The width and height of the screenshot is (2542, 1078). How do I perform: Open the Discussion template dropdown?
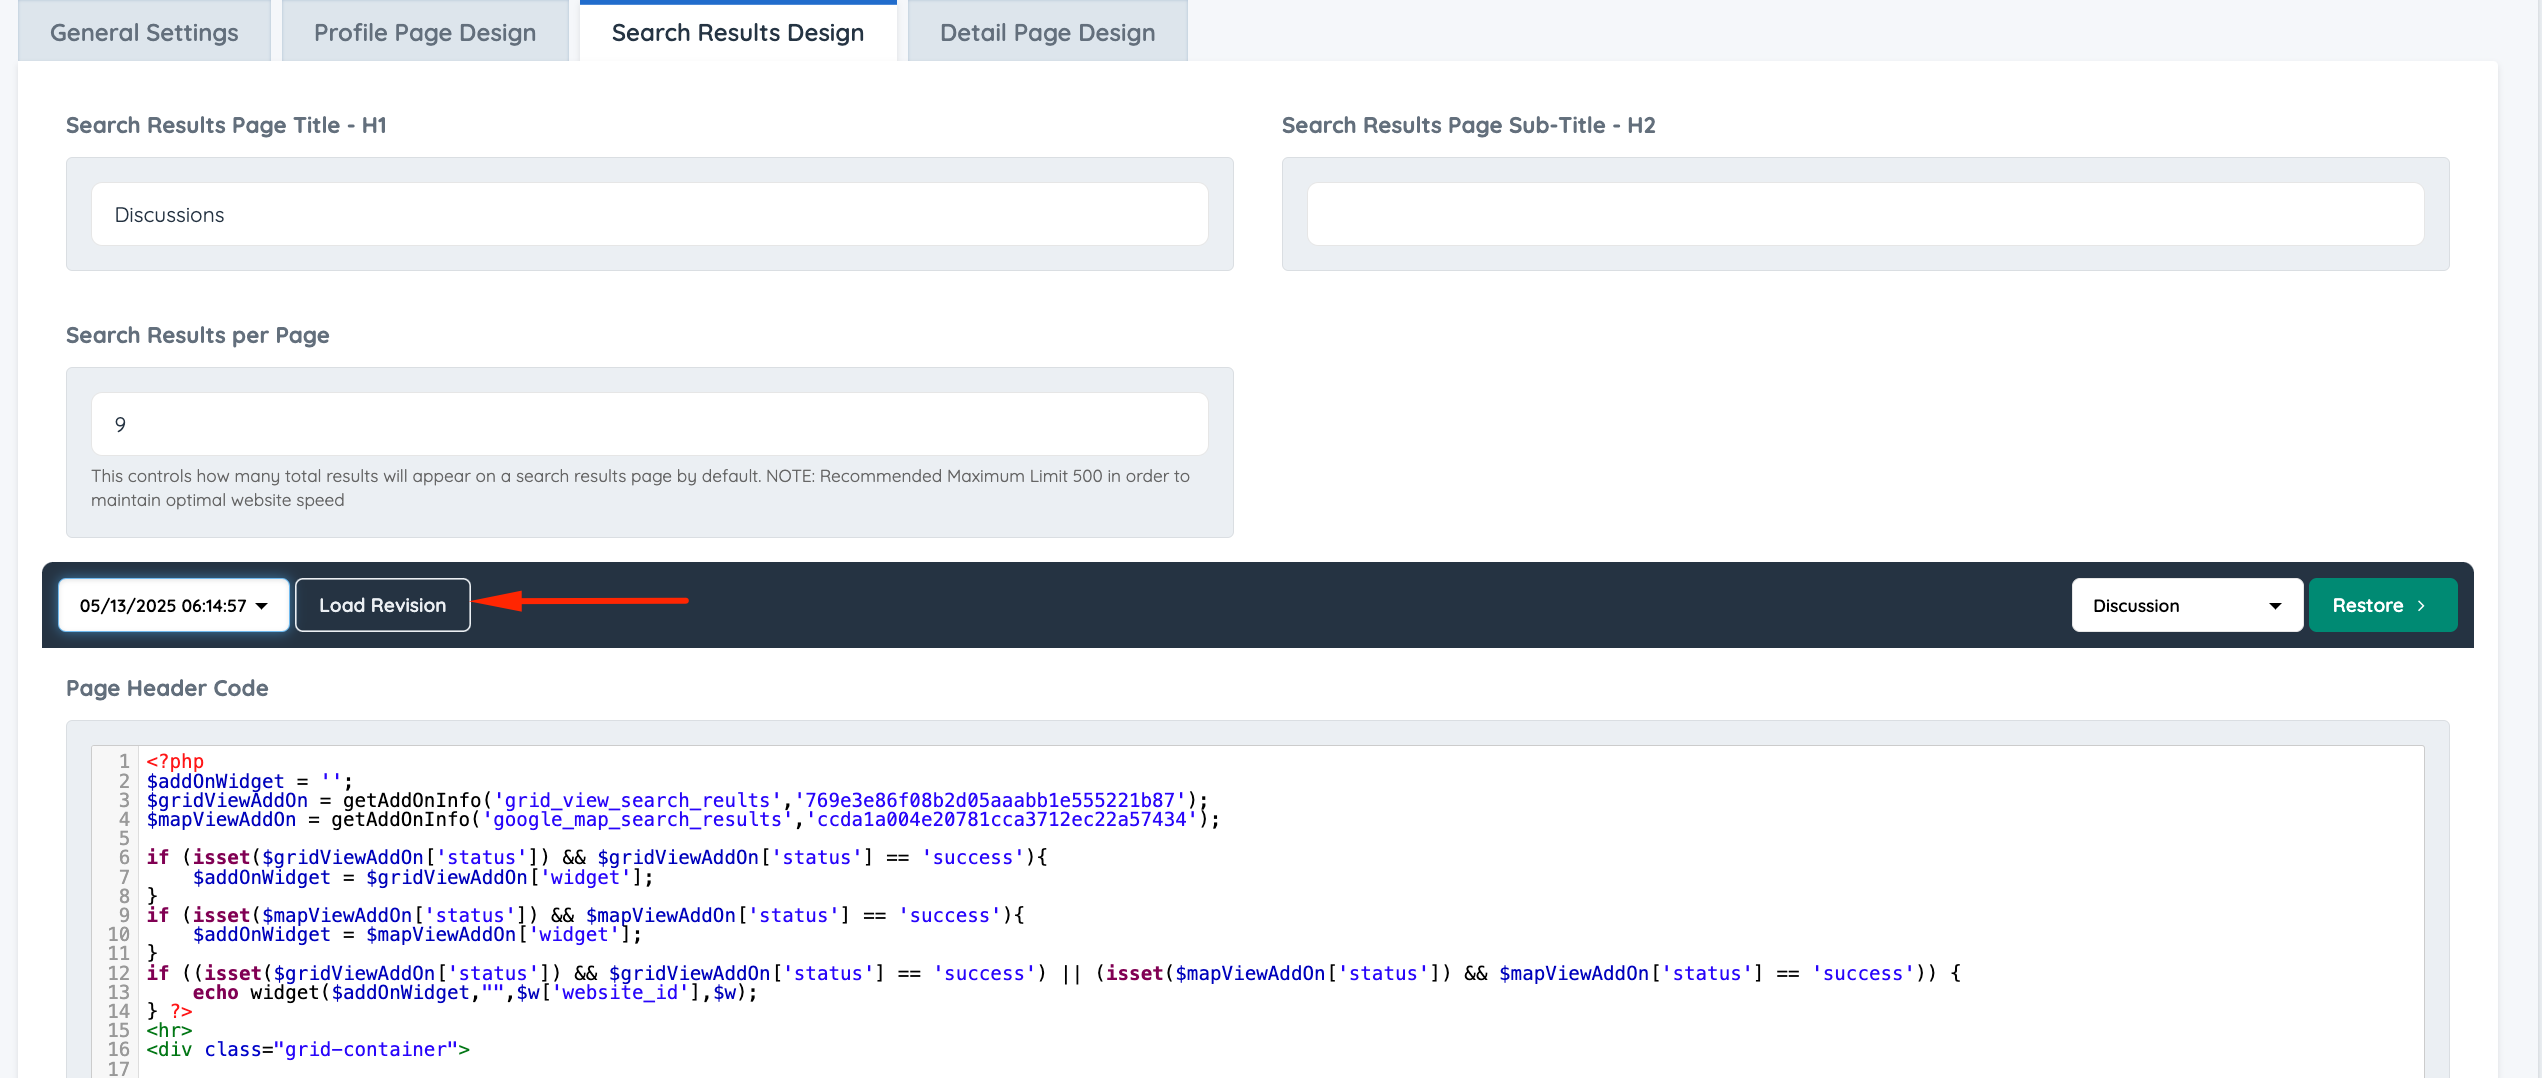click(2187, 605)
